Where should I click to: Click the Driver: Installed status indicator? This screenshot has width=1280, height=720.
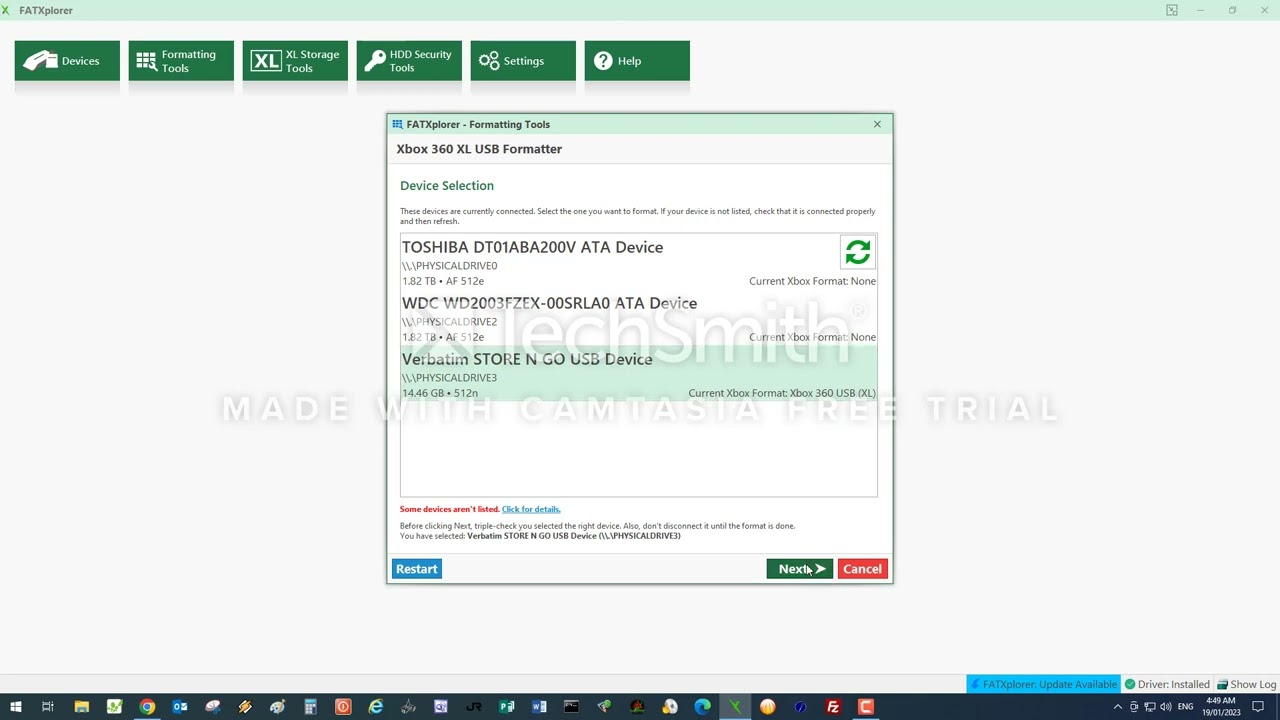coord(1167,684)
